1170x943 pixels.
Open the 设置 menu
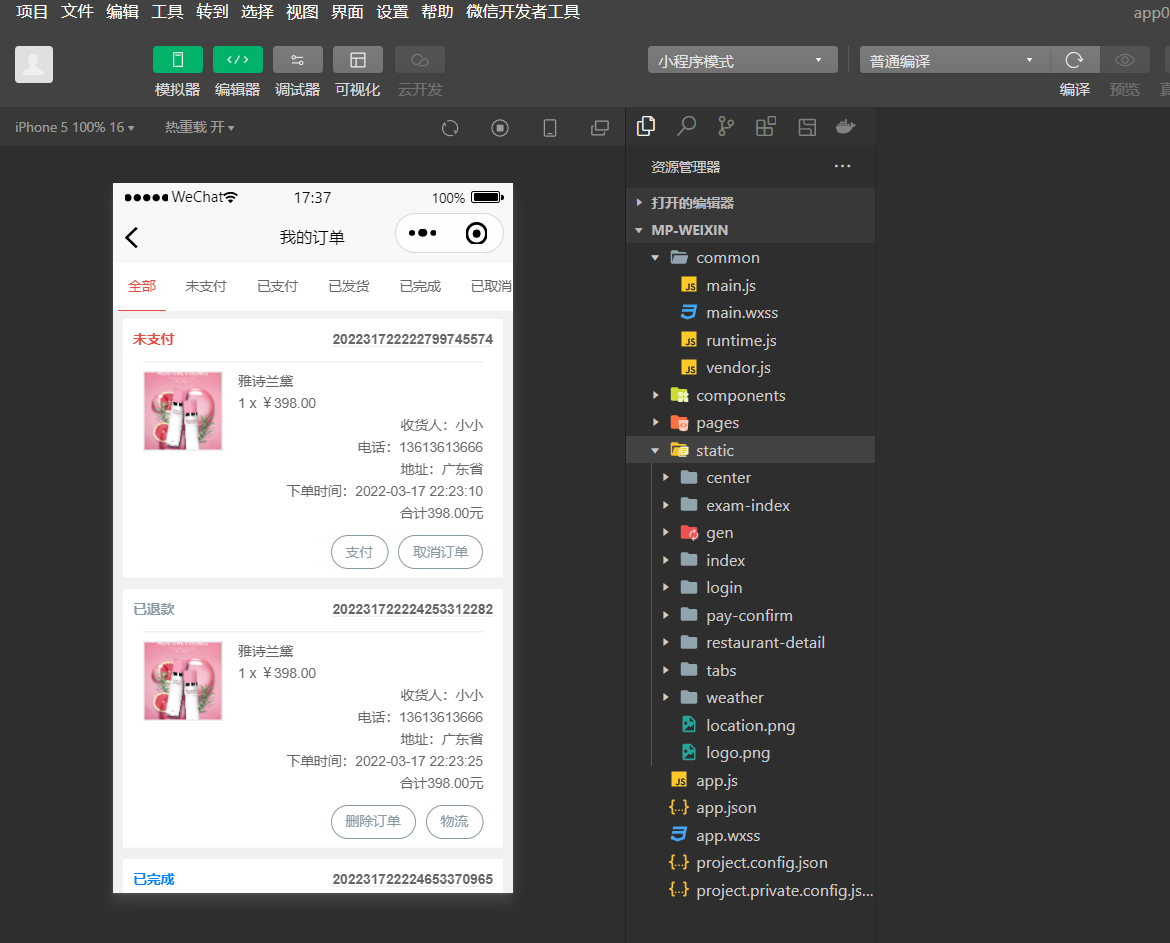point(392,12)
